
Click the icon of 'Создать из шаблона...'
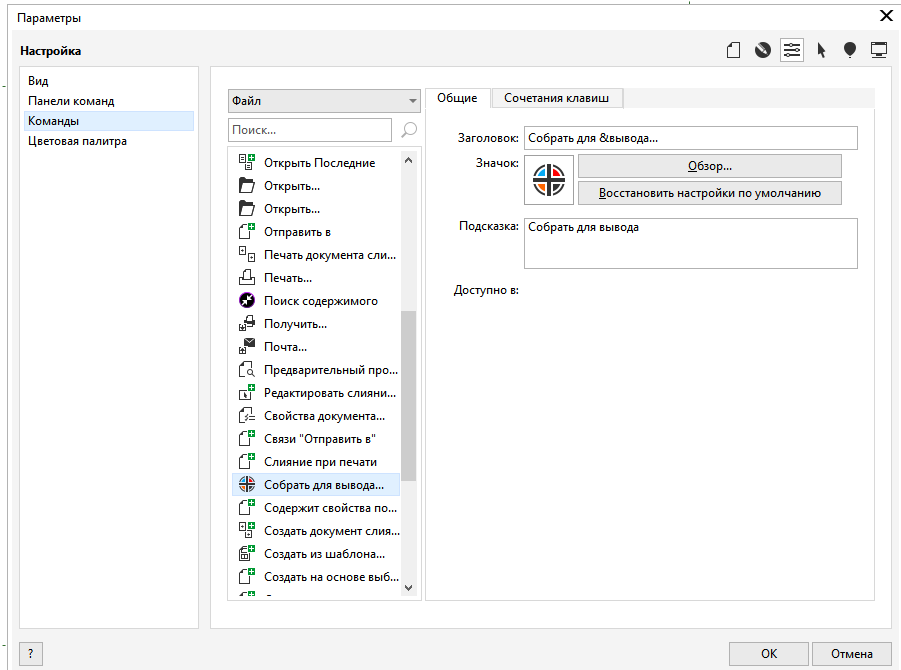[247, 553]
